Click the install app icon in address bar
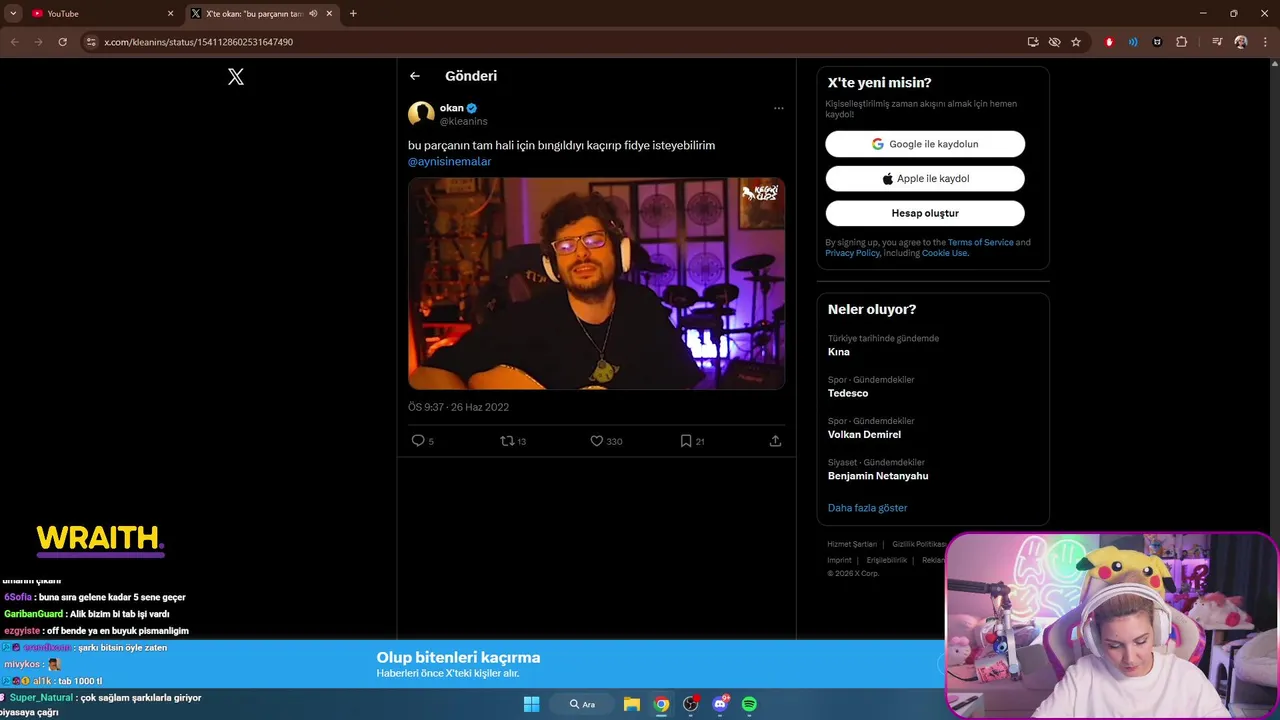The image size is (1280, 720). [x=1033, y=42]
